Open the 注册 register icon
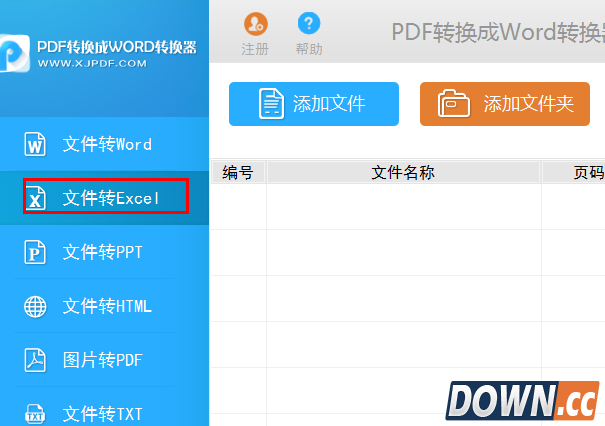This screenshot has height=426, width=605. click(255, 24)
